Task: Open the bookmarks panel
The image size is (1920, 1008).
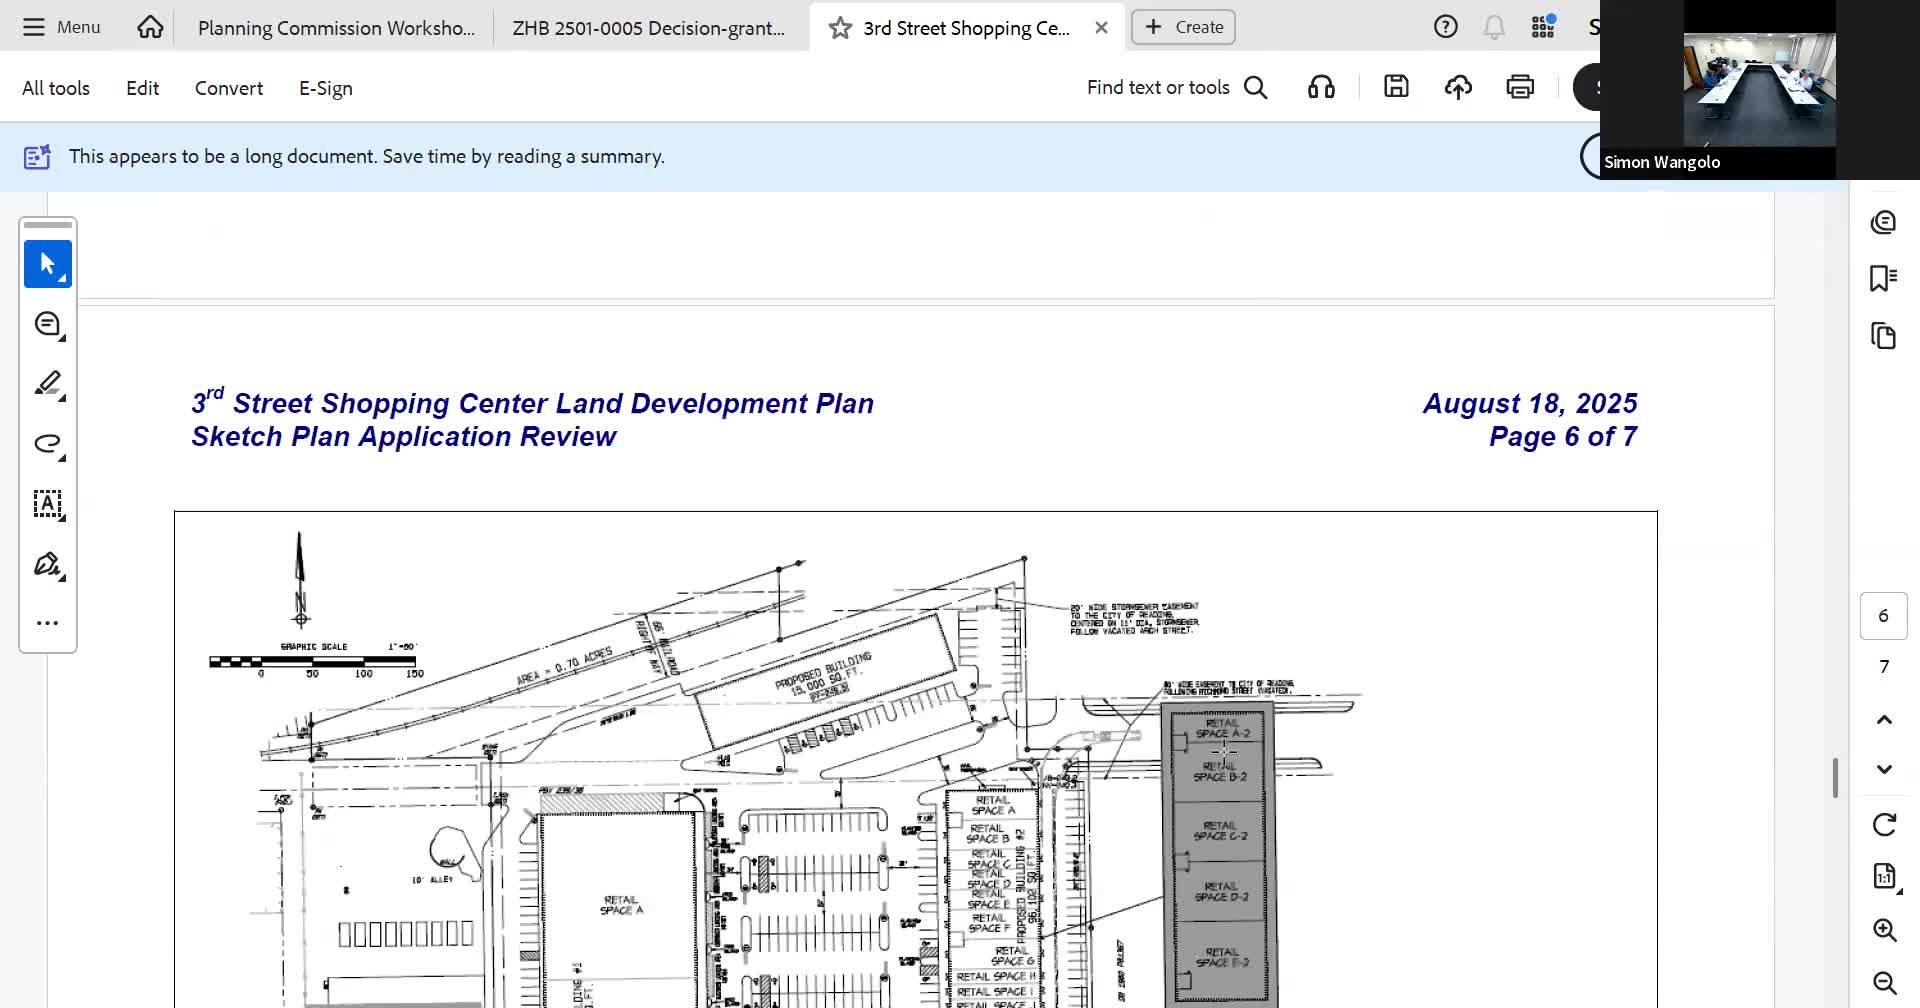Action: tap(1883, 278)
